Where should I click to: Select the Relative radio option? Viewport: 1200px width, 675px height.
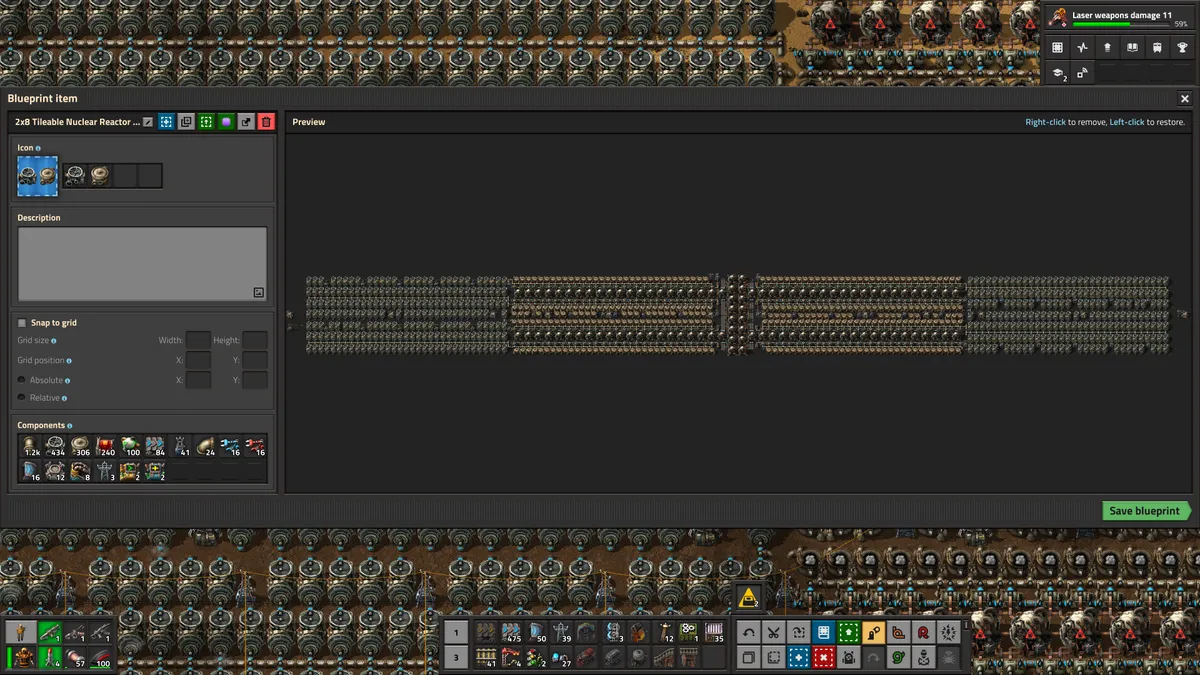(x=22, y=397)
